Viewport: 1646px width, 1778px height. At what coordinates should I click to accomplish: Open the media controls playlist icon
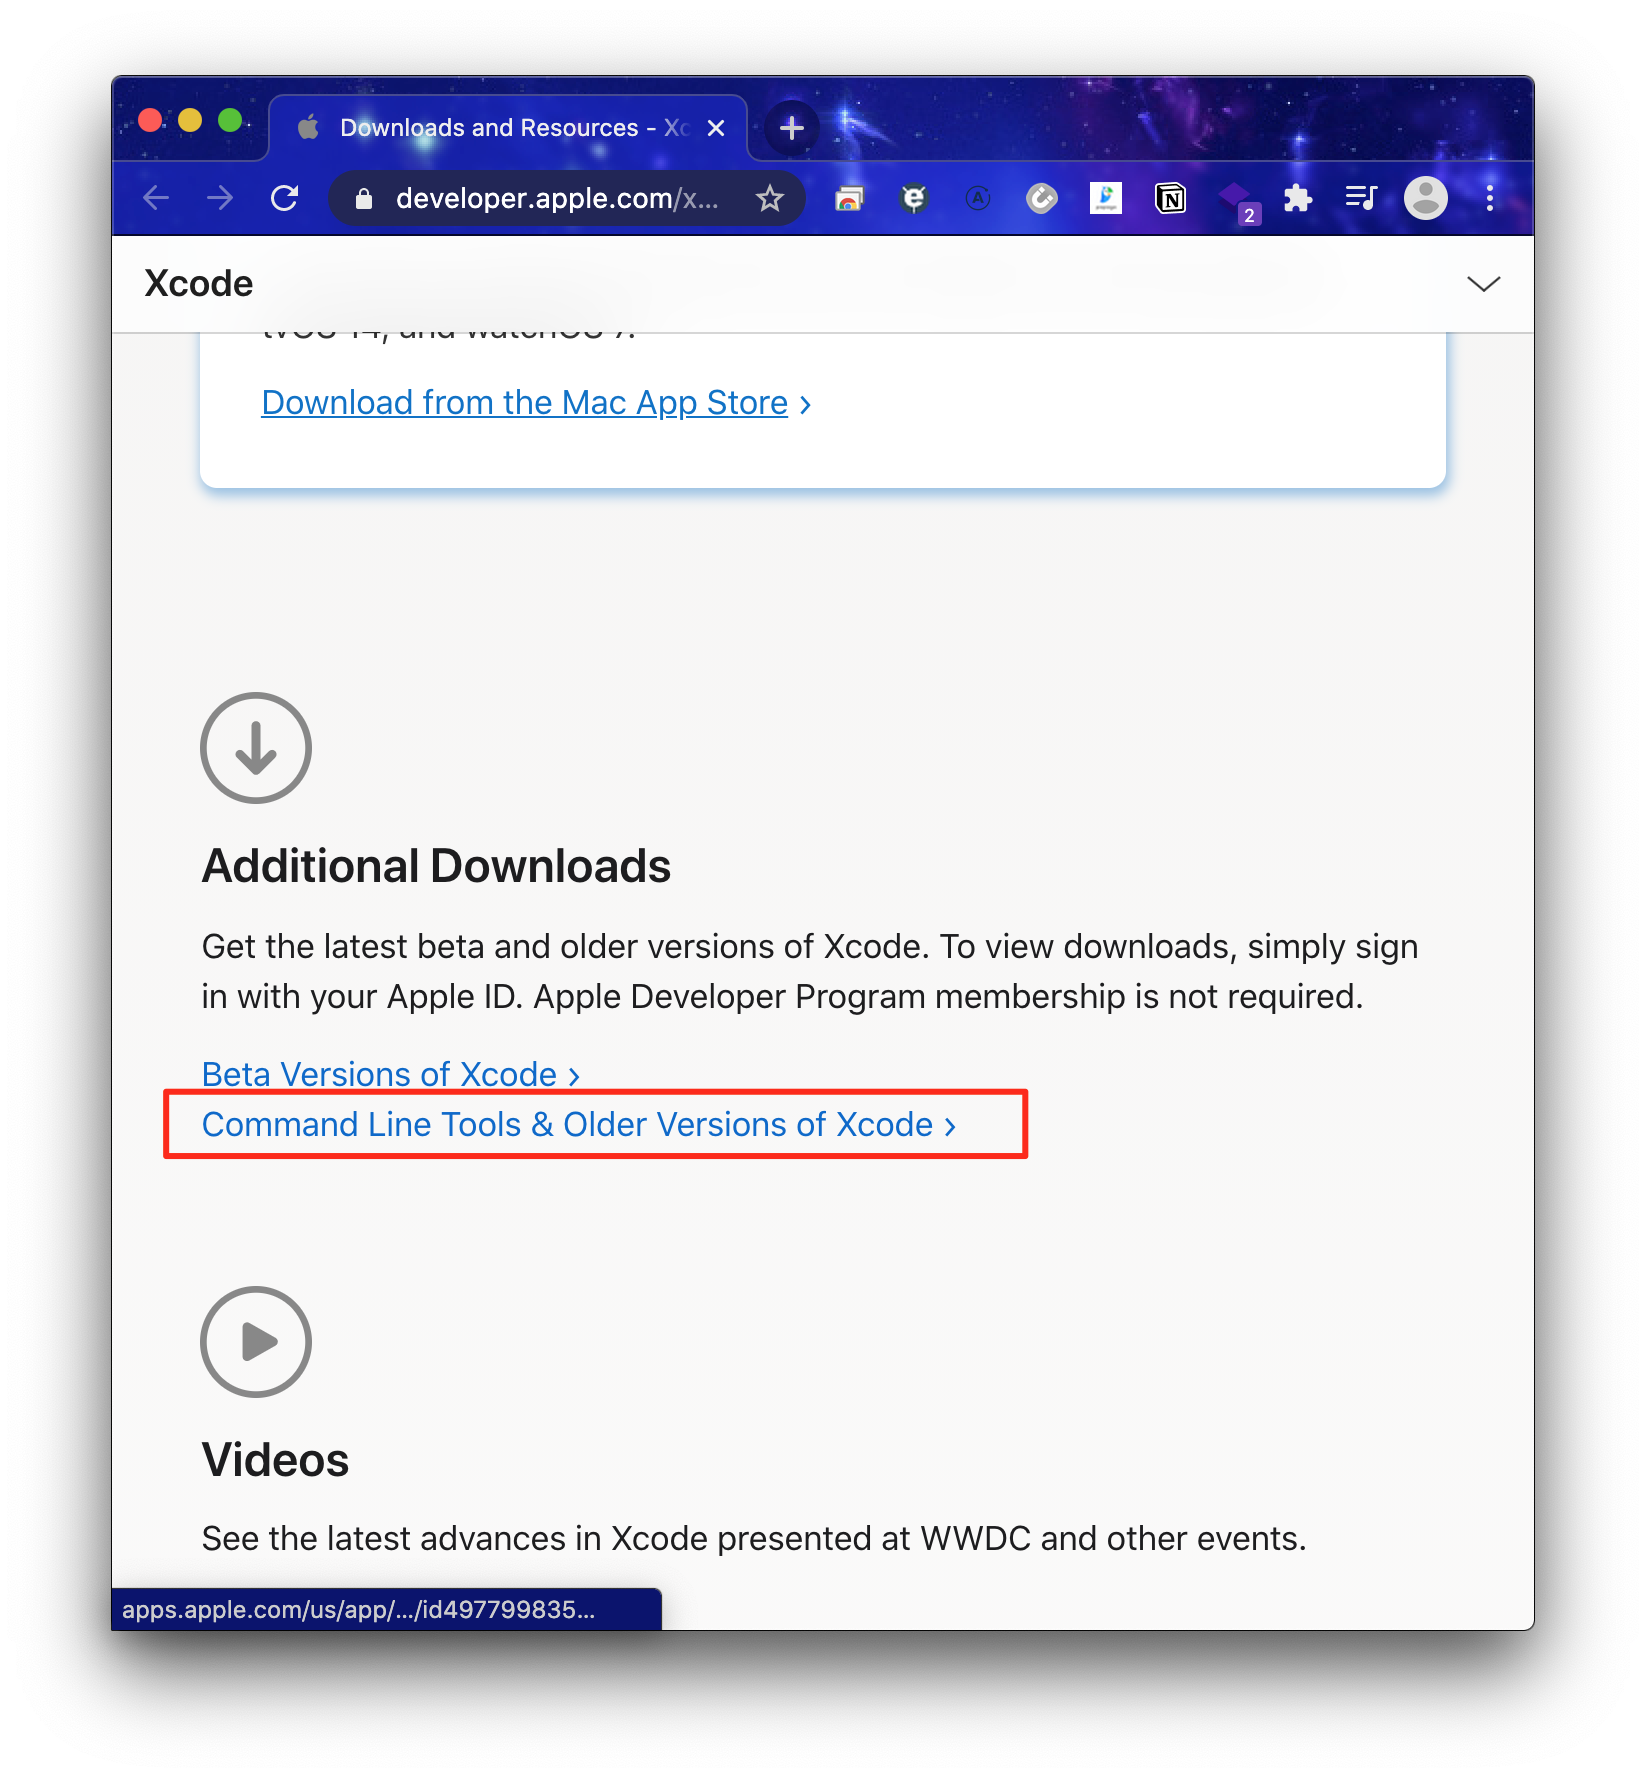pyautogui.click(x=1361, y=198)
